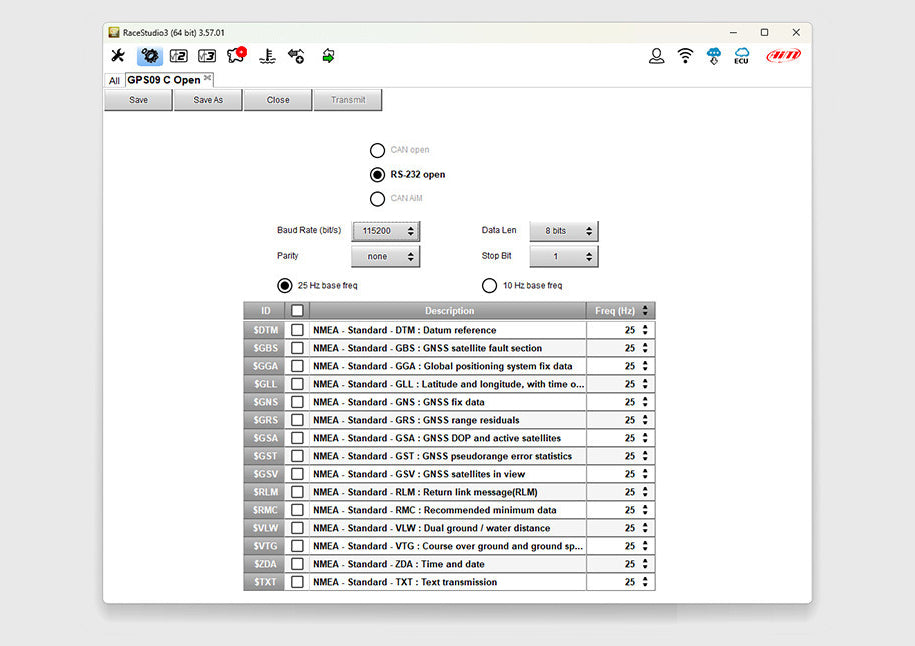This screenshot has height=646, width=915.
Task: Click the user profile icon
Action: 656,56
